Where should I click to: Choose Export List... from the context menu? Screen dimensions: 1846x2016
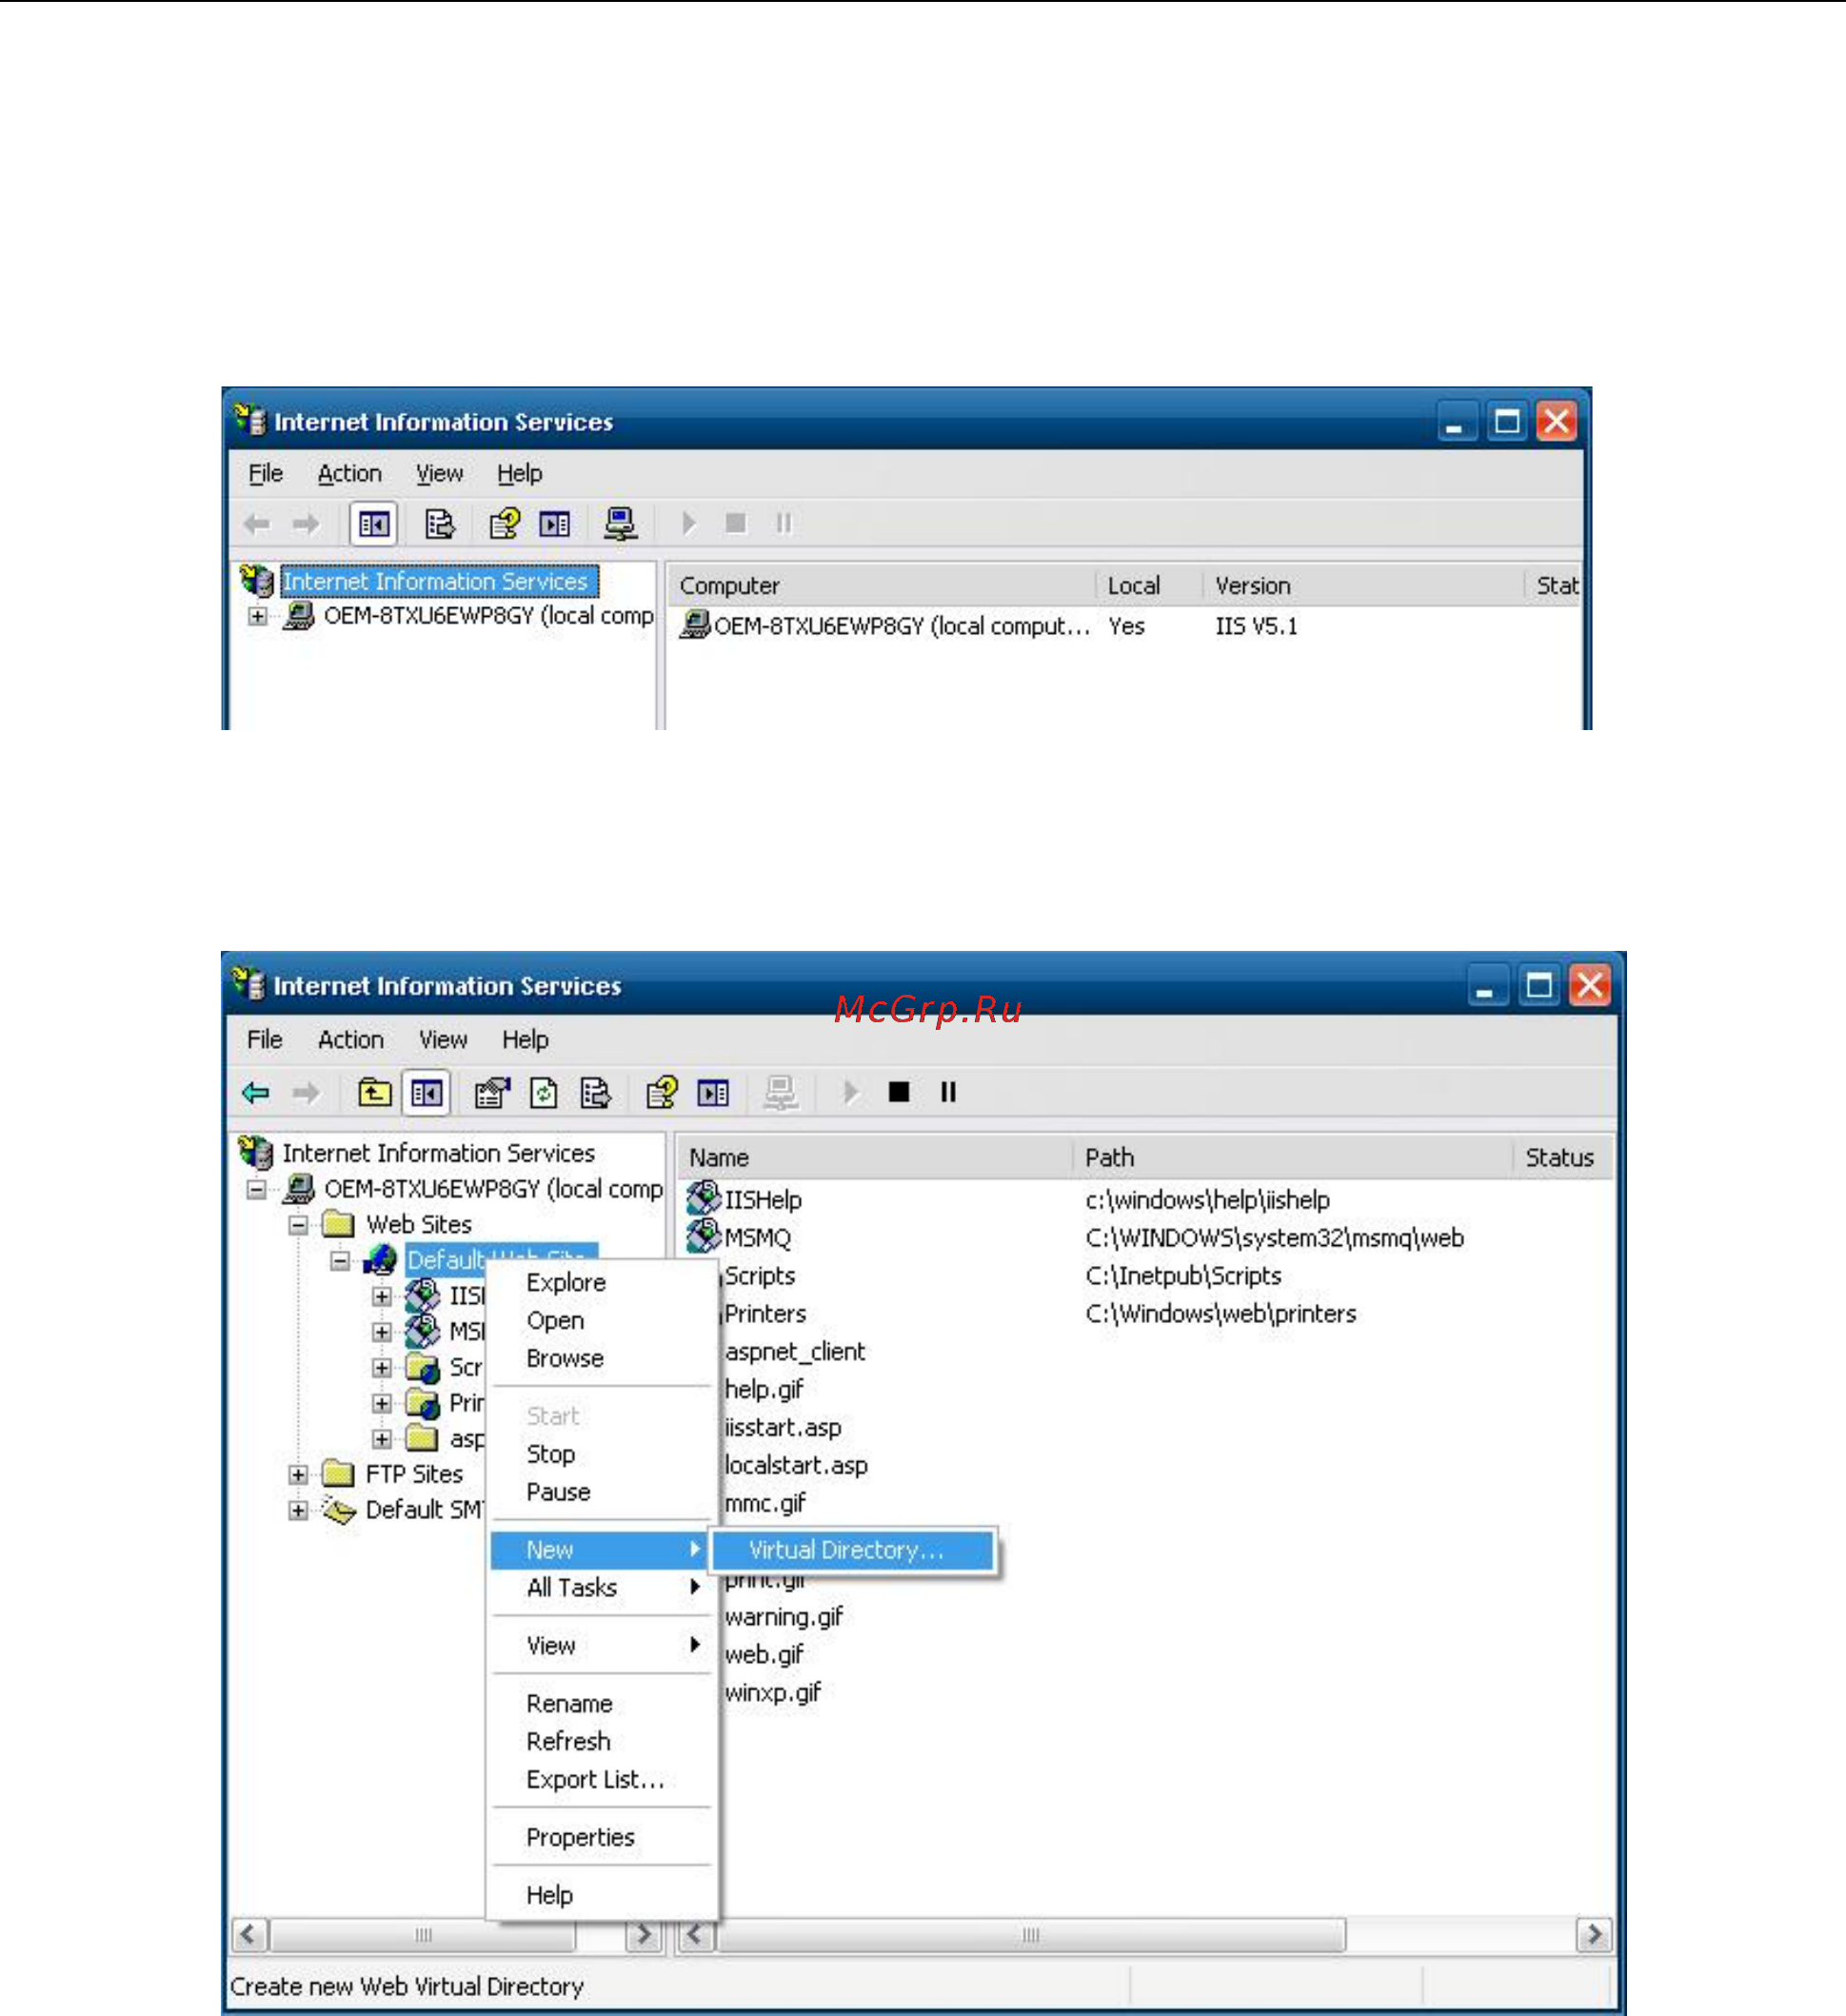click(595, 1779)
